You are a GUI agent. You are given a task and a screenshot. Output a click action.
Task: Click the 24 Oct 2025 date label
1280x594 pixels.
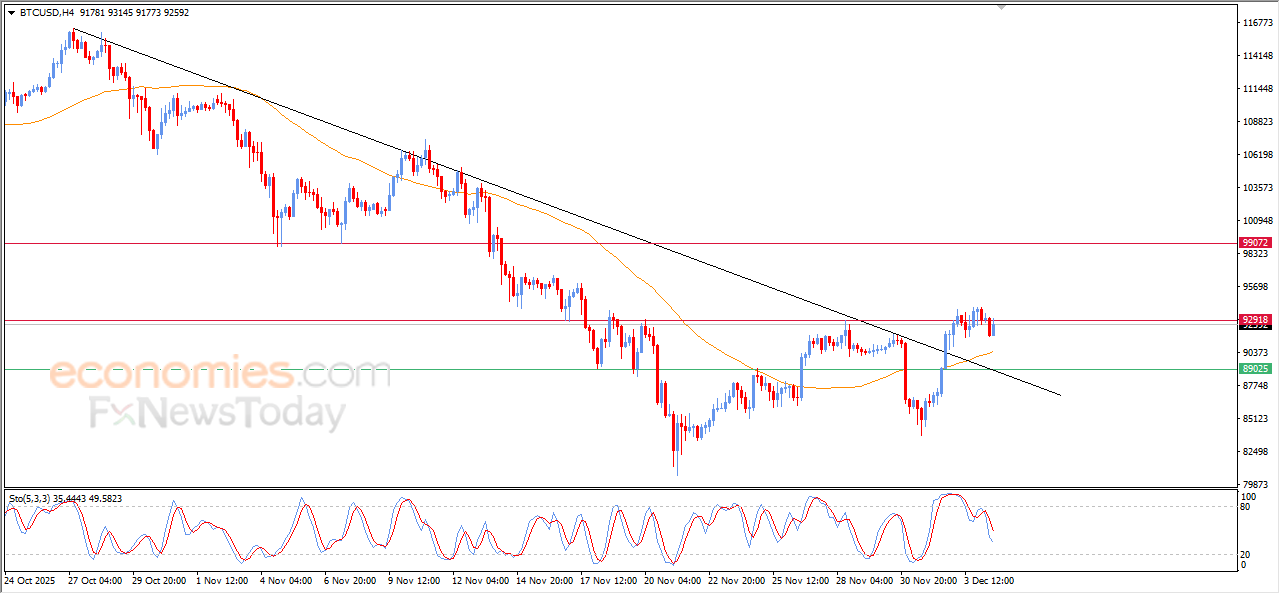tap(29, 580)
